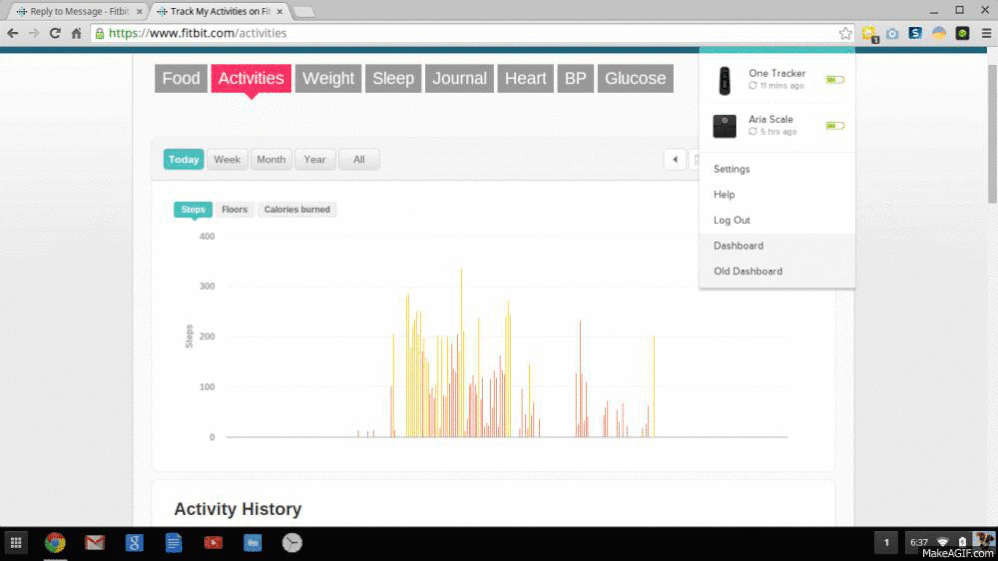Open the Chrome hamburger menu

point(986,33)
